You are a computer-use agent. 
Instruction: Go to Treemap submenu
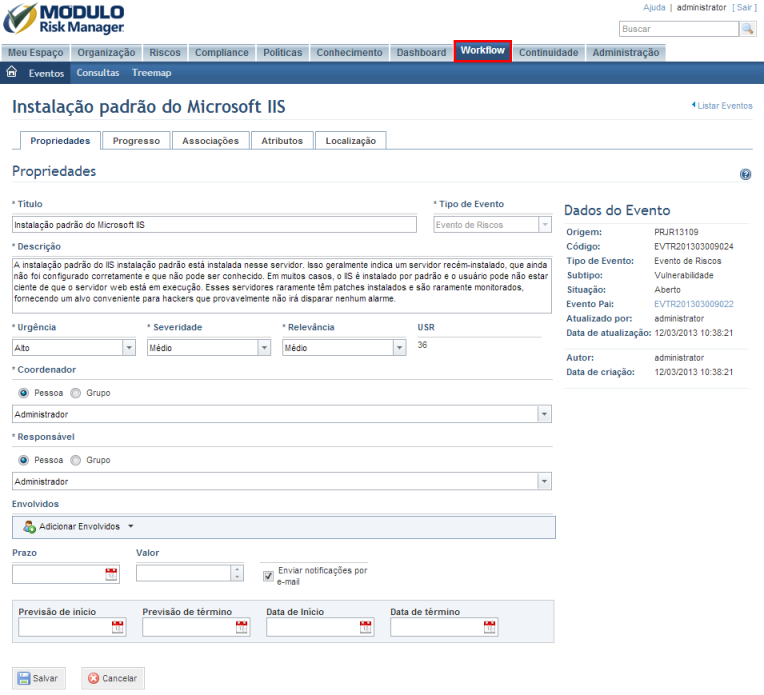152,73
